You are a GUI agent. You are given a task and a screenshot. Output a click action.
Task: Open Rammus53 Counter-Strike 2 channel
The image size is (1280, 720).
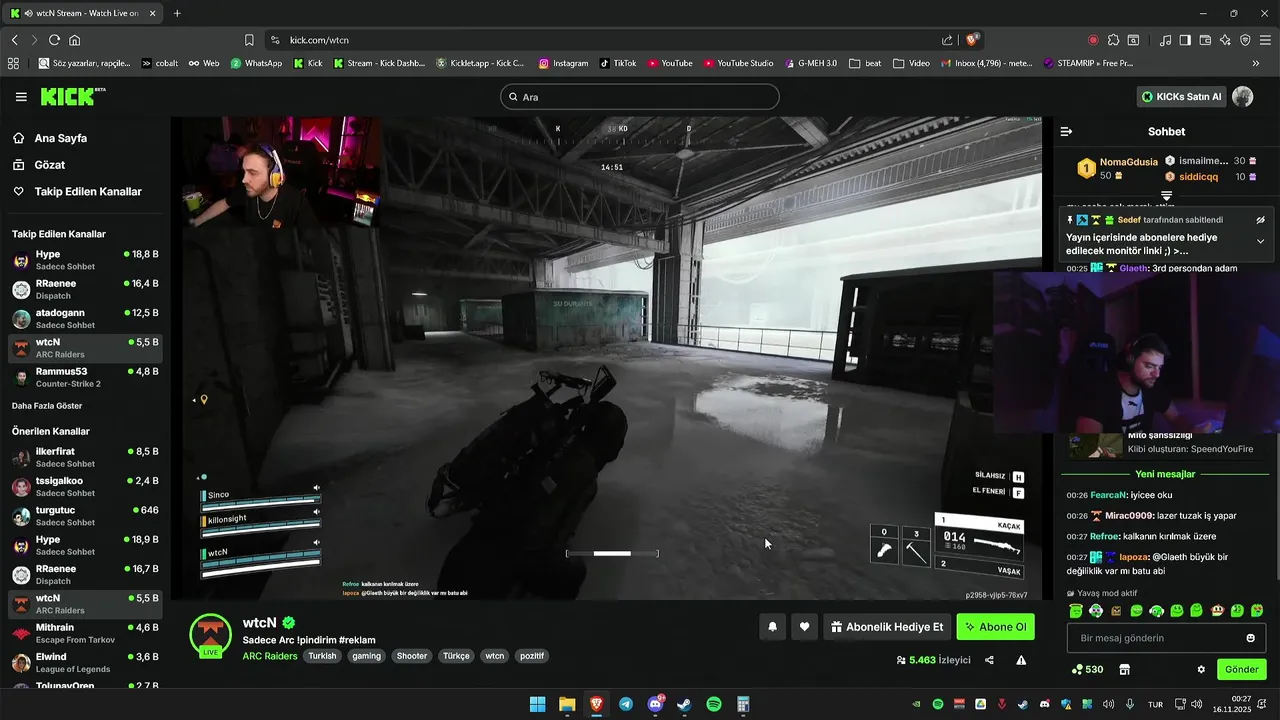pyautogui.click(x=85, y=377)
